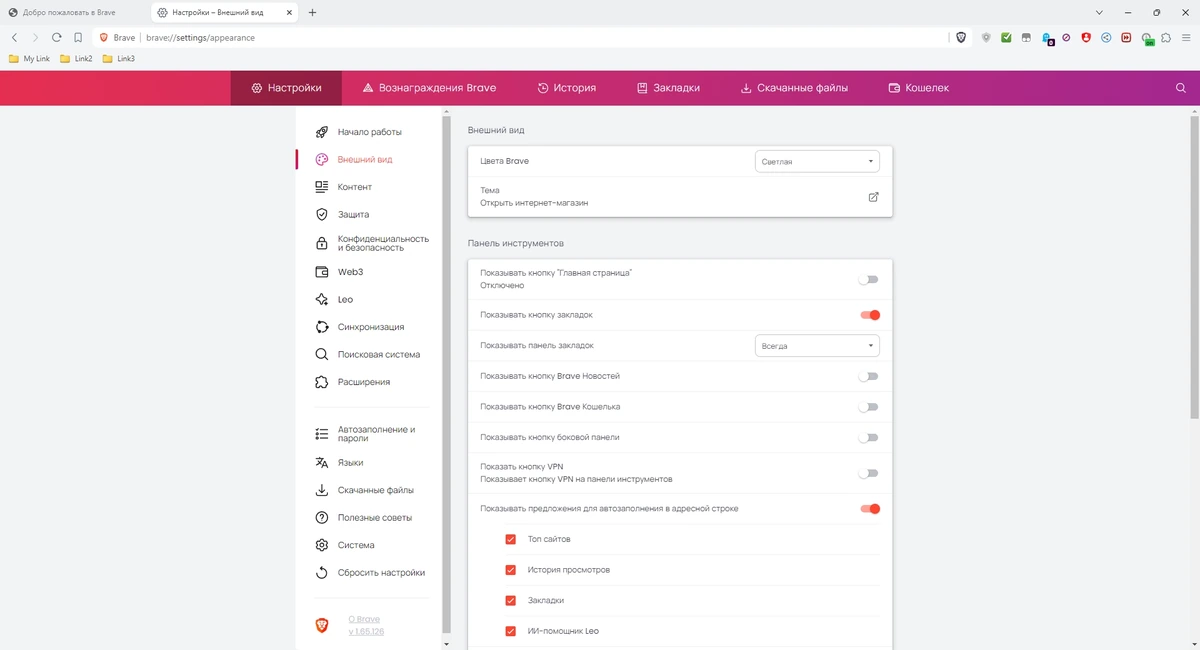Screen dimensions: 1200x650
Task: Toggle 'Показать кнопку VPN' switch
Action: [869, 474]
